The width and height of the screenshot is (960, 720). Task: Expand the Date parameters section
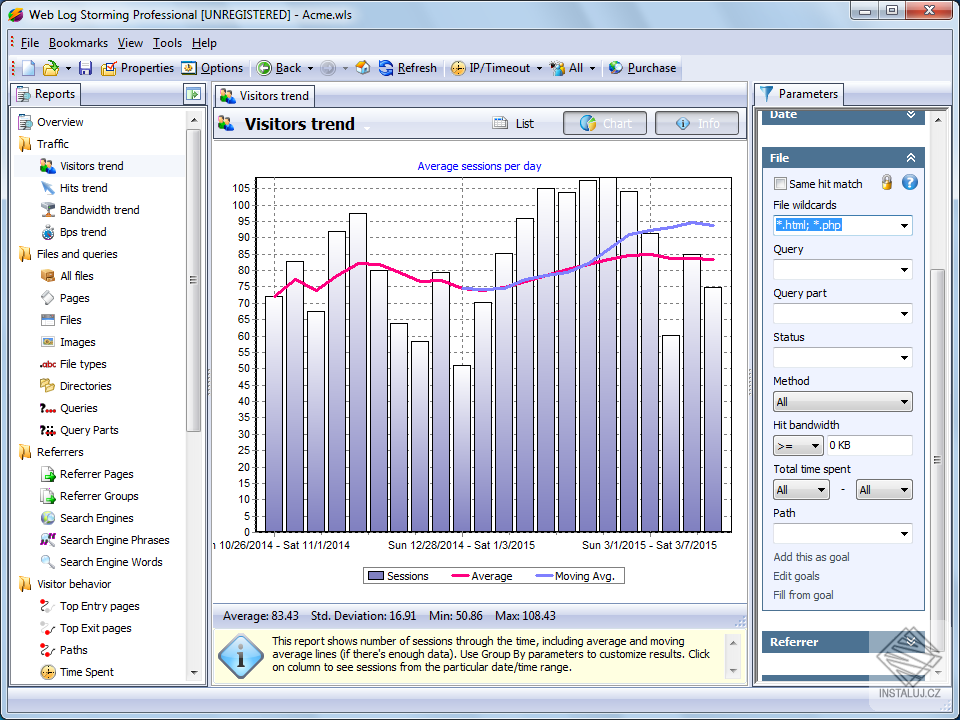pos(911,114)
